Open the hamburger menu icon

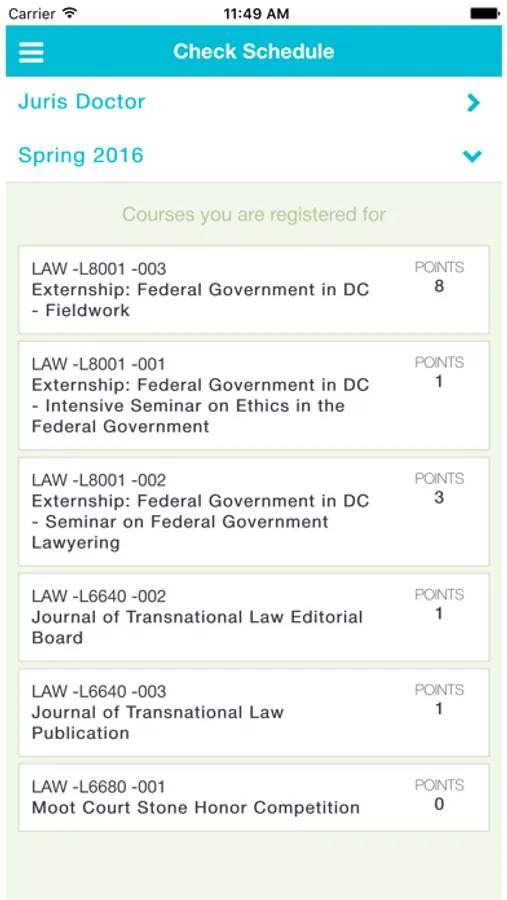coord(31,52)
